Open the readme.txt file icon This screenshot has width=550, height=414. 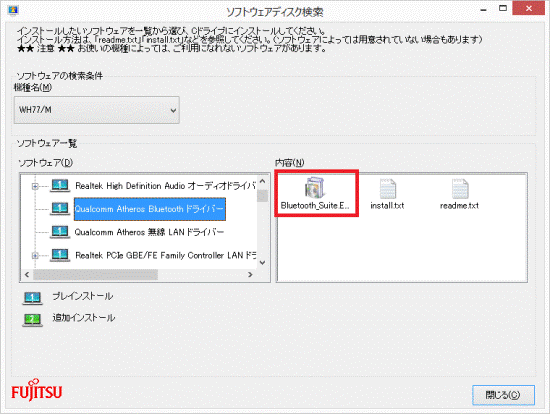[x=460, y=189]
